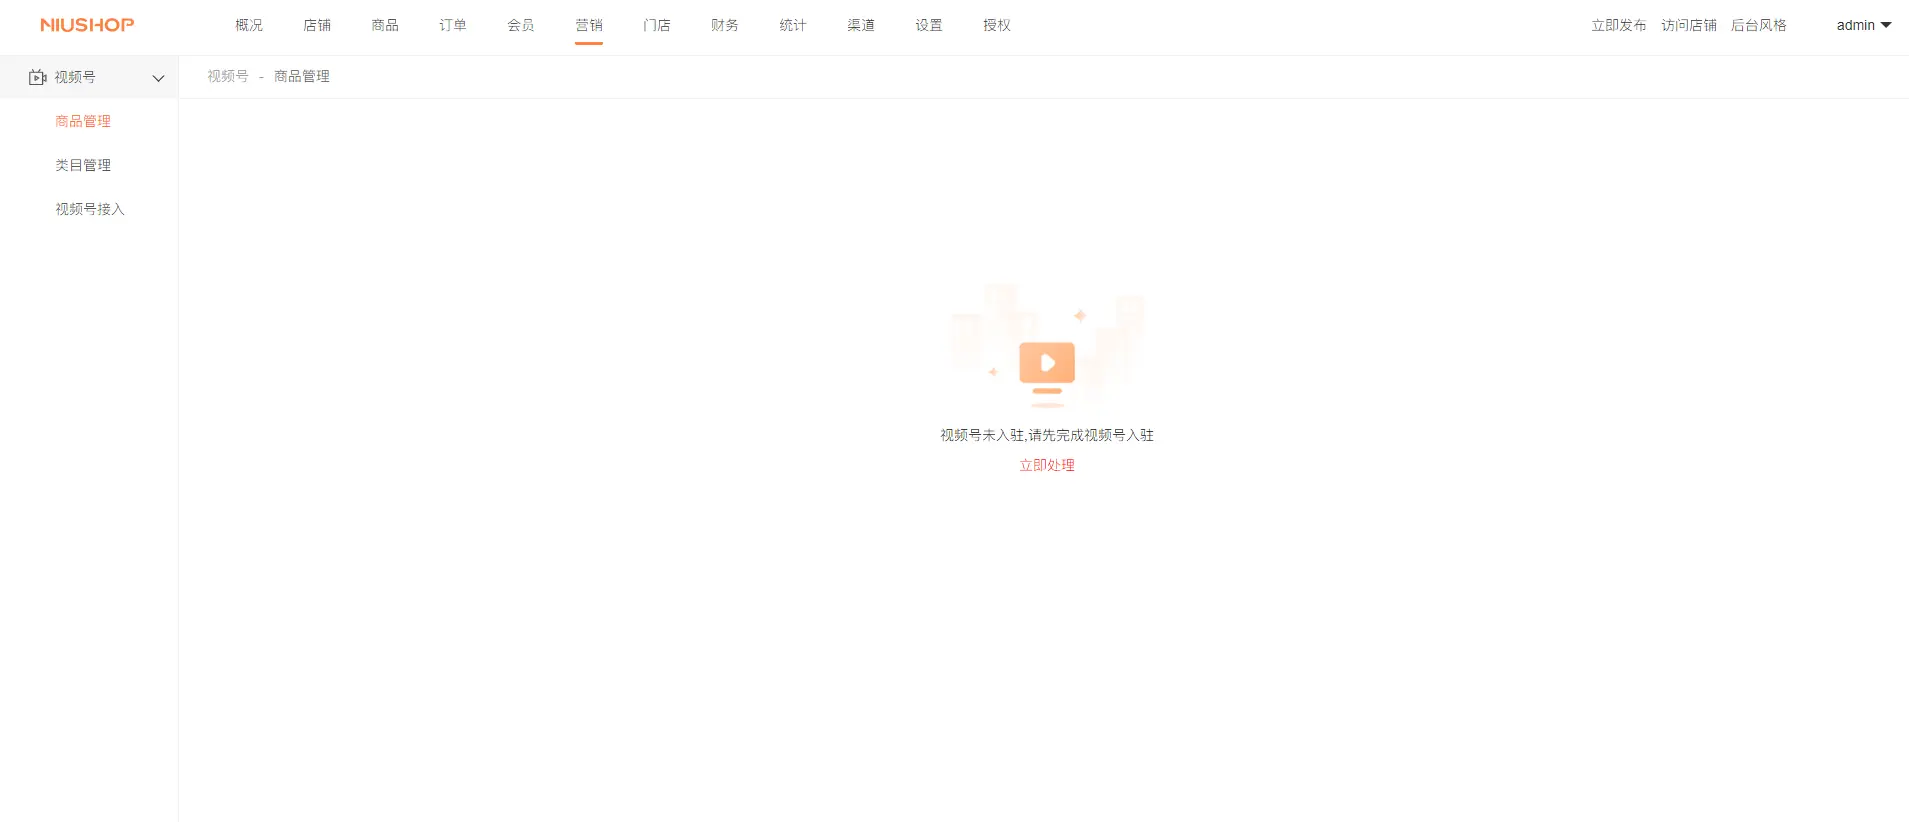
Task: Click the video channel camera icon in sidebar
Action: pos(38,77)
